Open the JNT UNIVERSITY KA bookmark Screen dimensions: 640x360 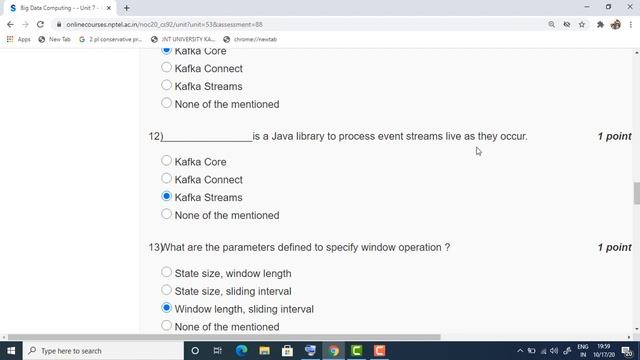point(183,39)
